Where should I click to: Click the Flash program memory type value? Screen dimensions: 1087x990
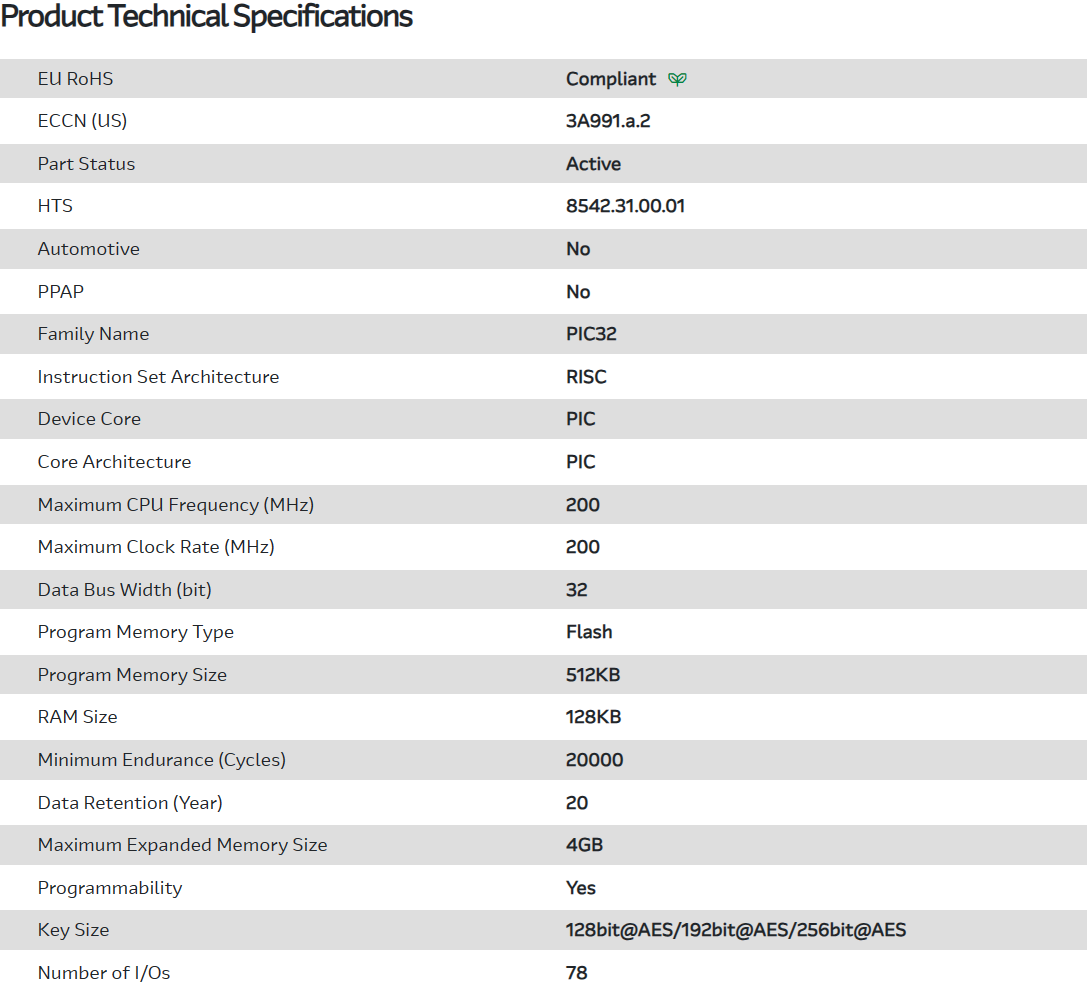pos(589,632)
